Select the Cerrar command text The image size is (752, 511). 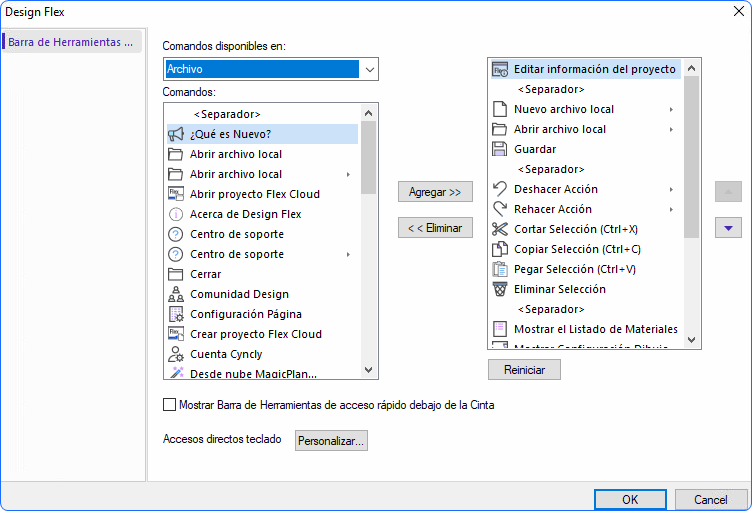(206, 274)
